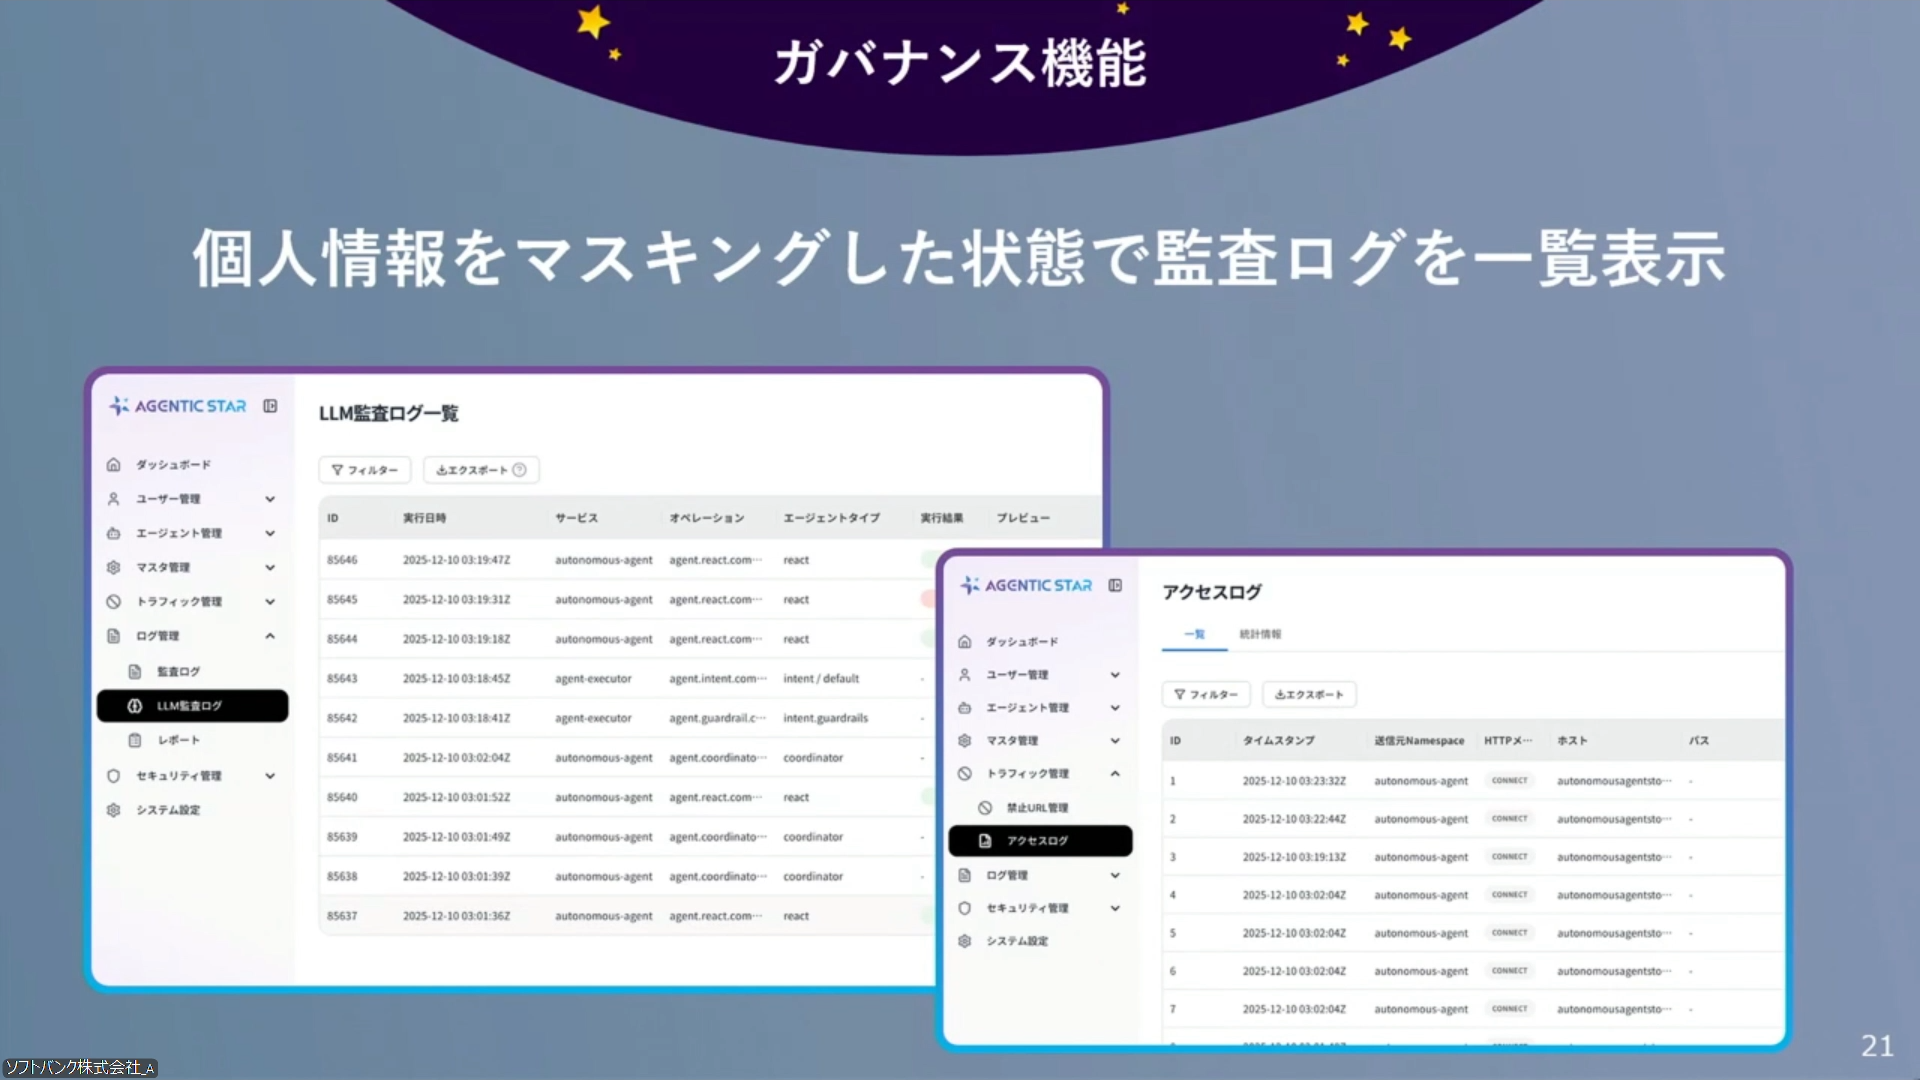
Task: Select the 一覧 tab in アクセスログ
Action: click(x=1195, y=634)
